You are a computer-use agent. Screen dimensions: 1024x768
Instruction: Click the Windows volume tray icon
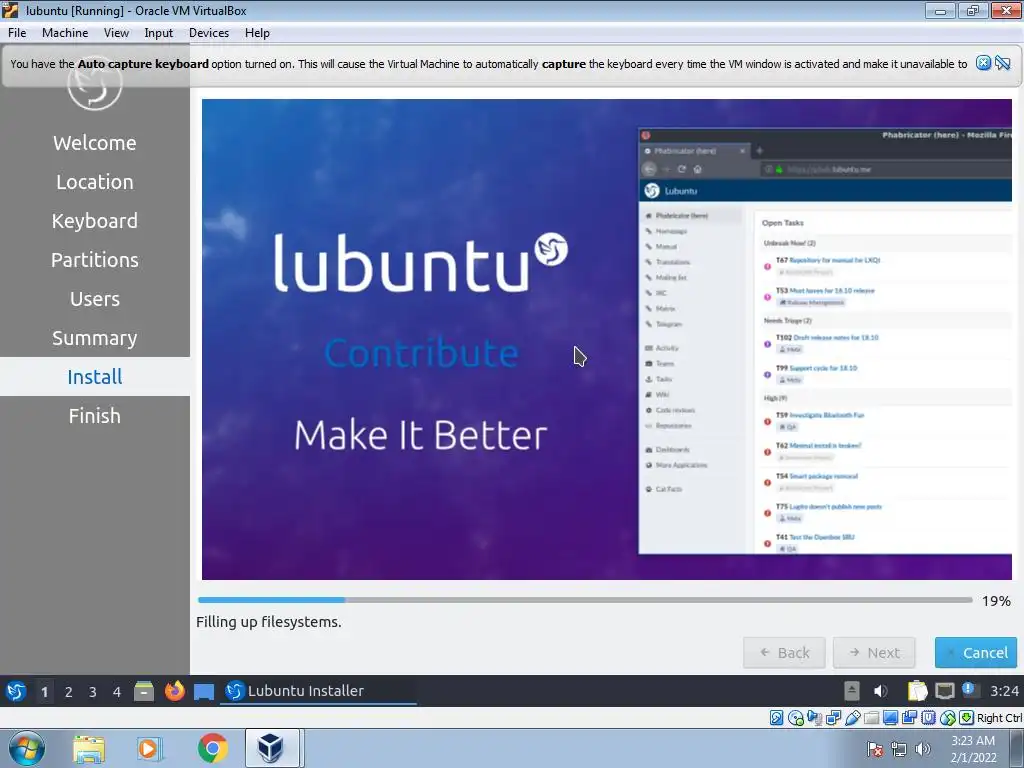tap(922, 749)
